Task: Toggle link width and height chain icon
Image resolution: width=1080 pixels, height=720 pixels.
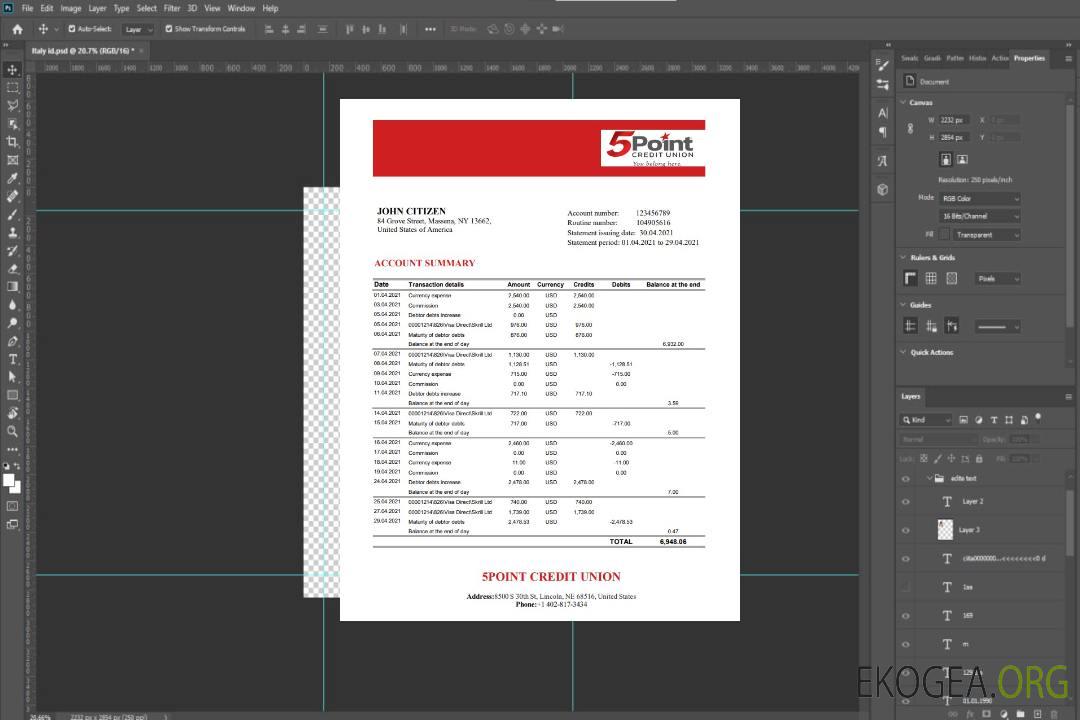Action: point(911,129)
